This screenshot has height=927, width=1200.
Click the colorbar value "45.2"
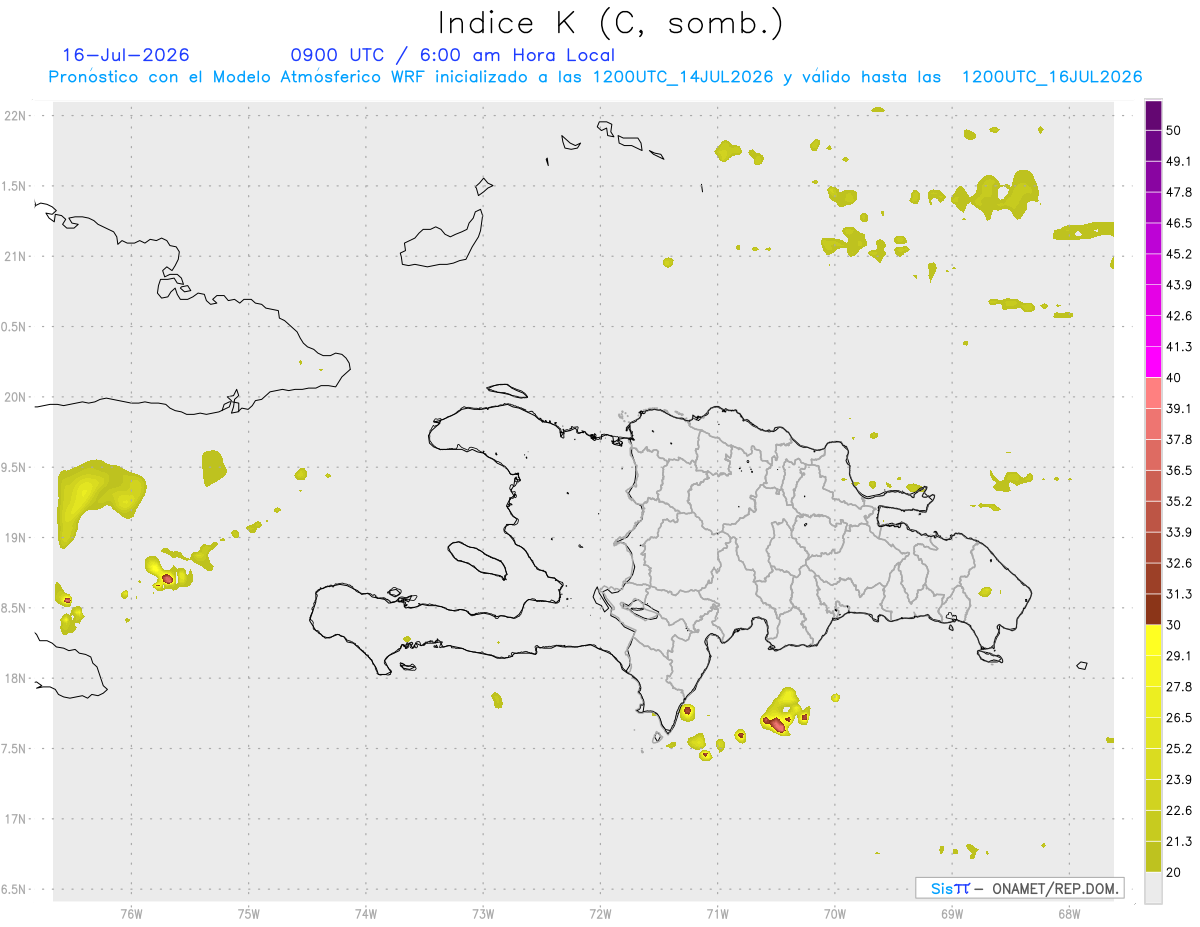click(1179, 254)
